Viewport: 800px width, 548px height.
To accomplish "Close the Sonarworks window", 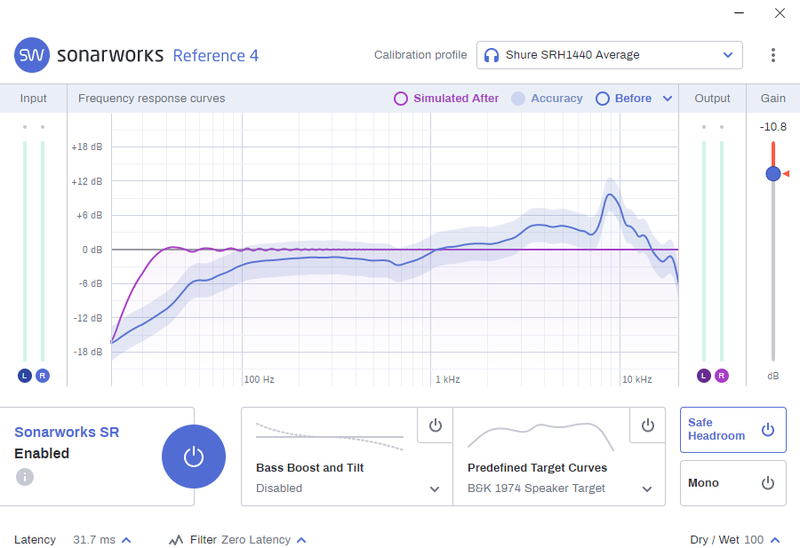I will [780, 13].
